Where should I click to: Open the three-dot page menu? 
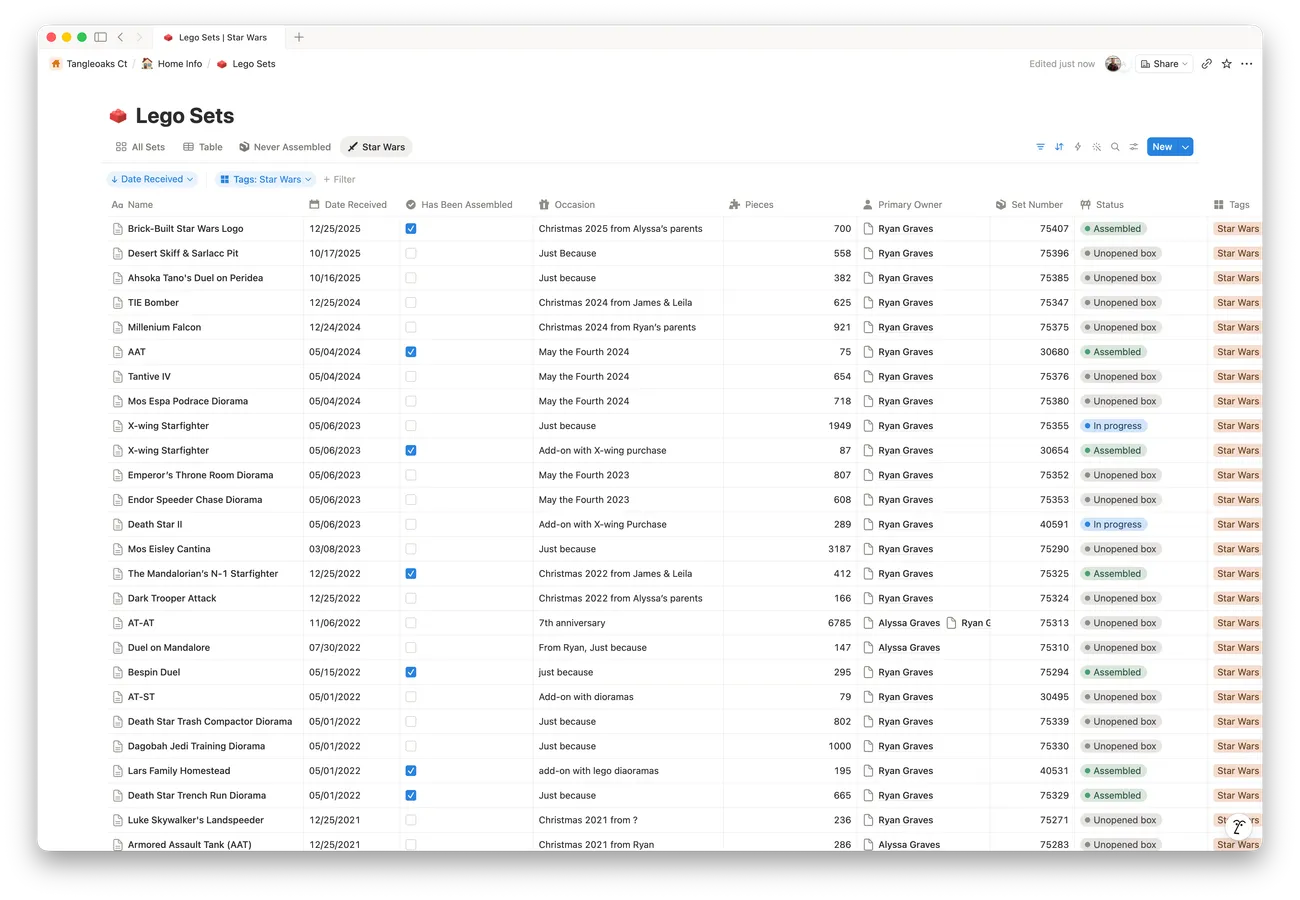[1246, 64]
